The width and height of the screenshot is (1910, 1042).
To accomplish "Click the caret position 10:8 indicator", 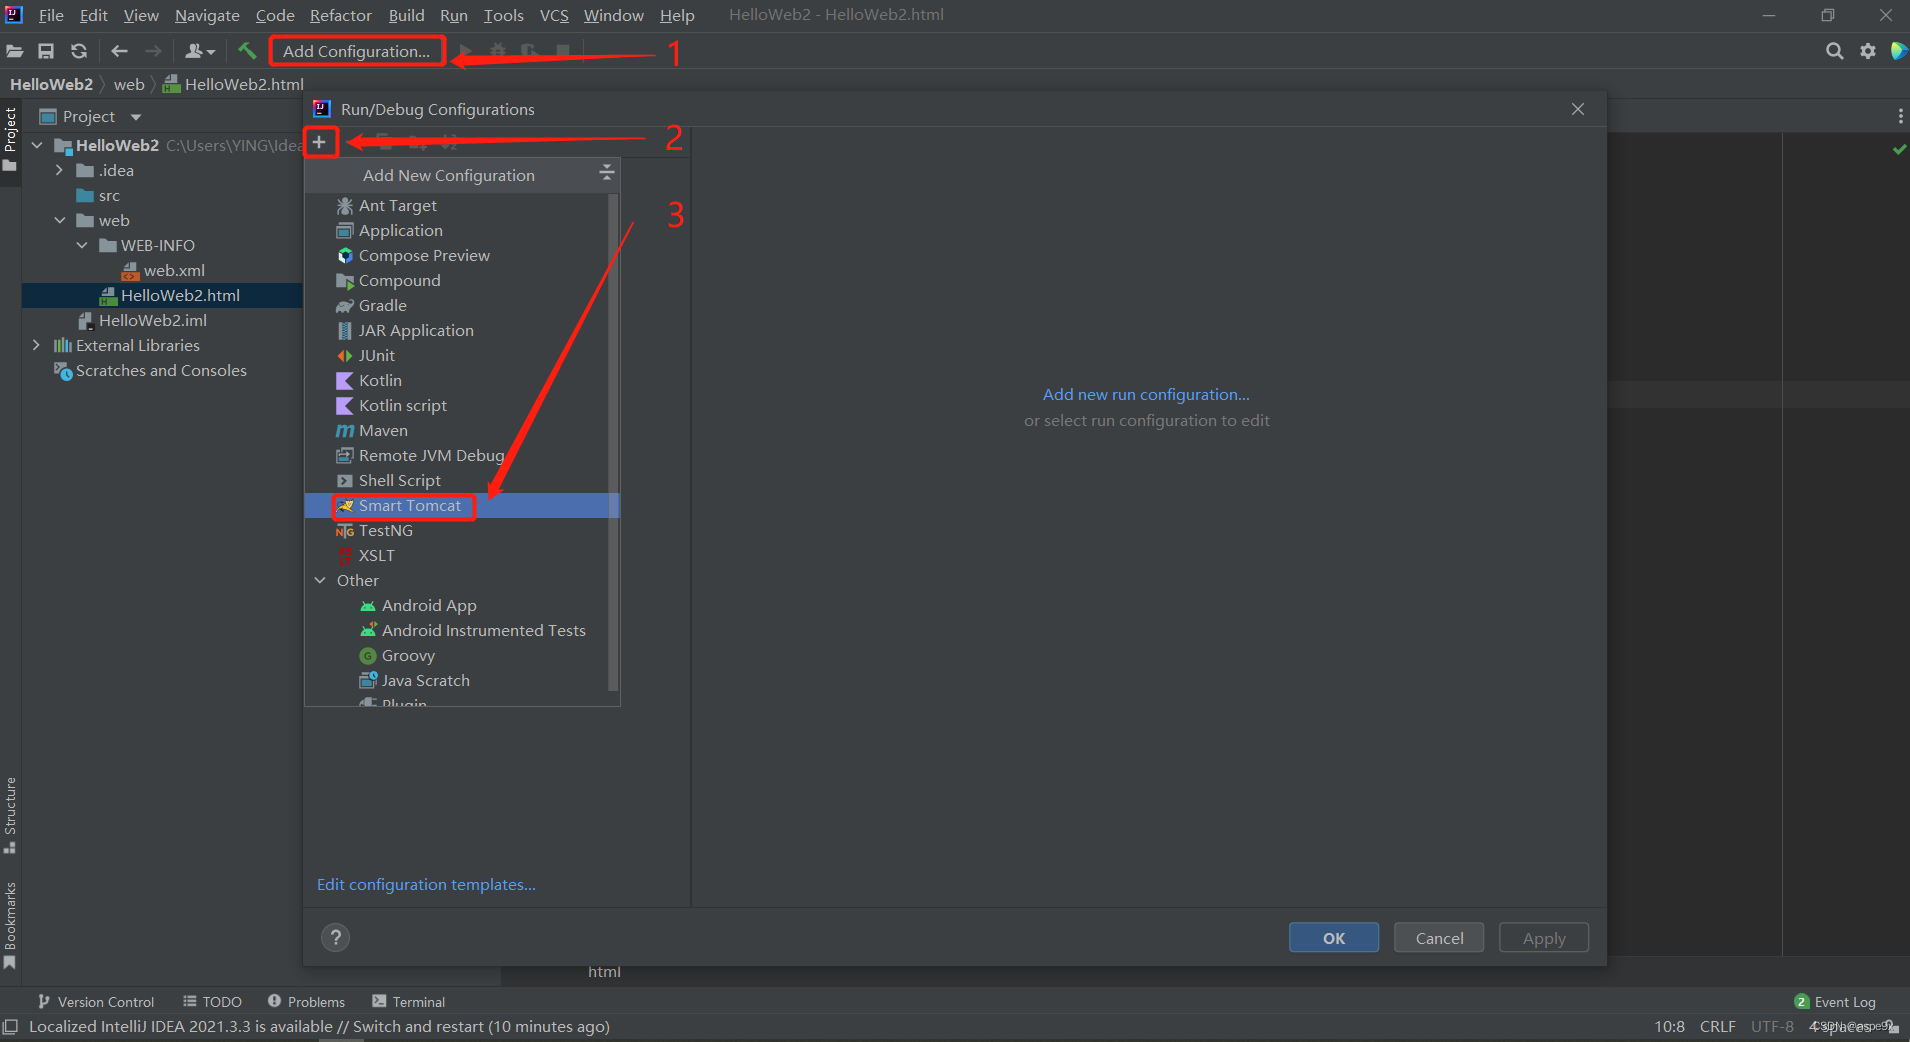I will (1669, 1026).
